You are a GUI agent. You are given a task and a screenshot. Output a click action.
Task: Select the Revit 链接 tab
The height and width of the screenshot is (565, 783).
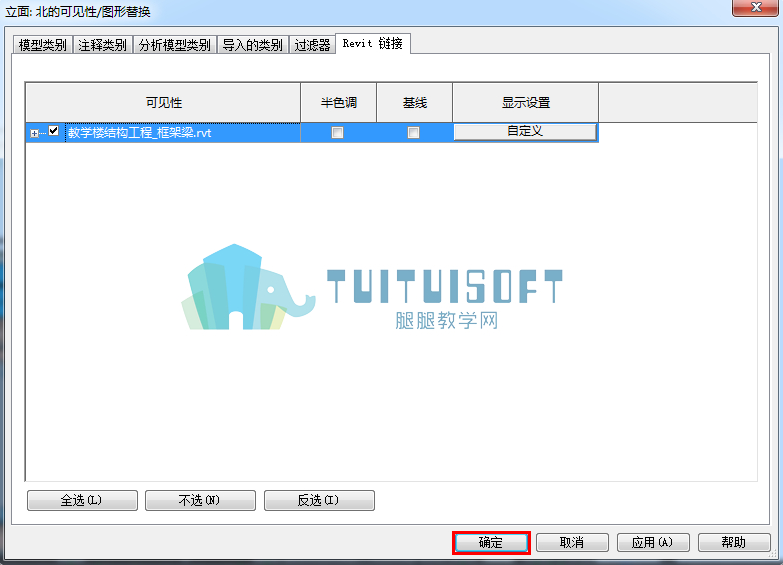pos(373,43)
